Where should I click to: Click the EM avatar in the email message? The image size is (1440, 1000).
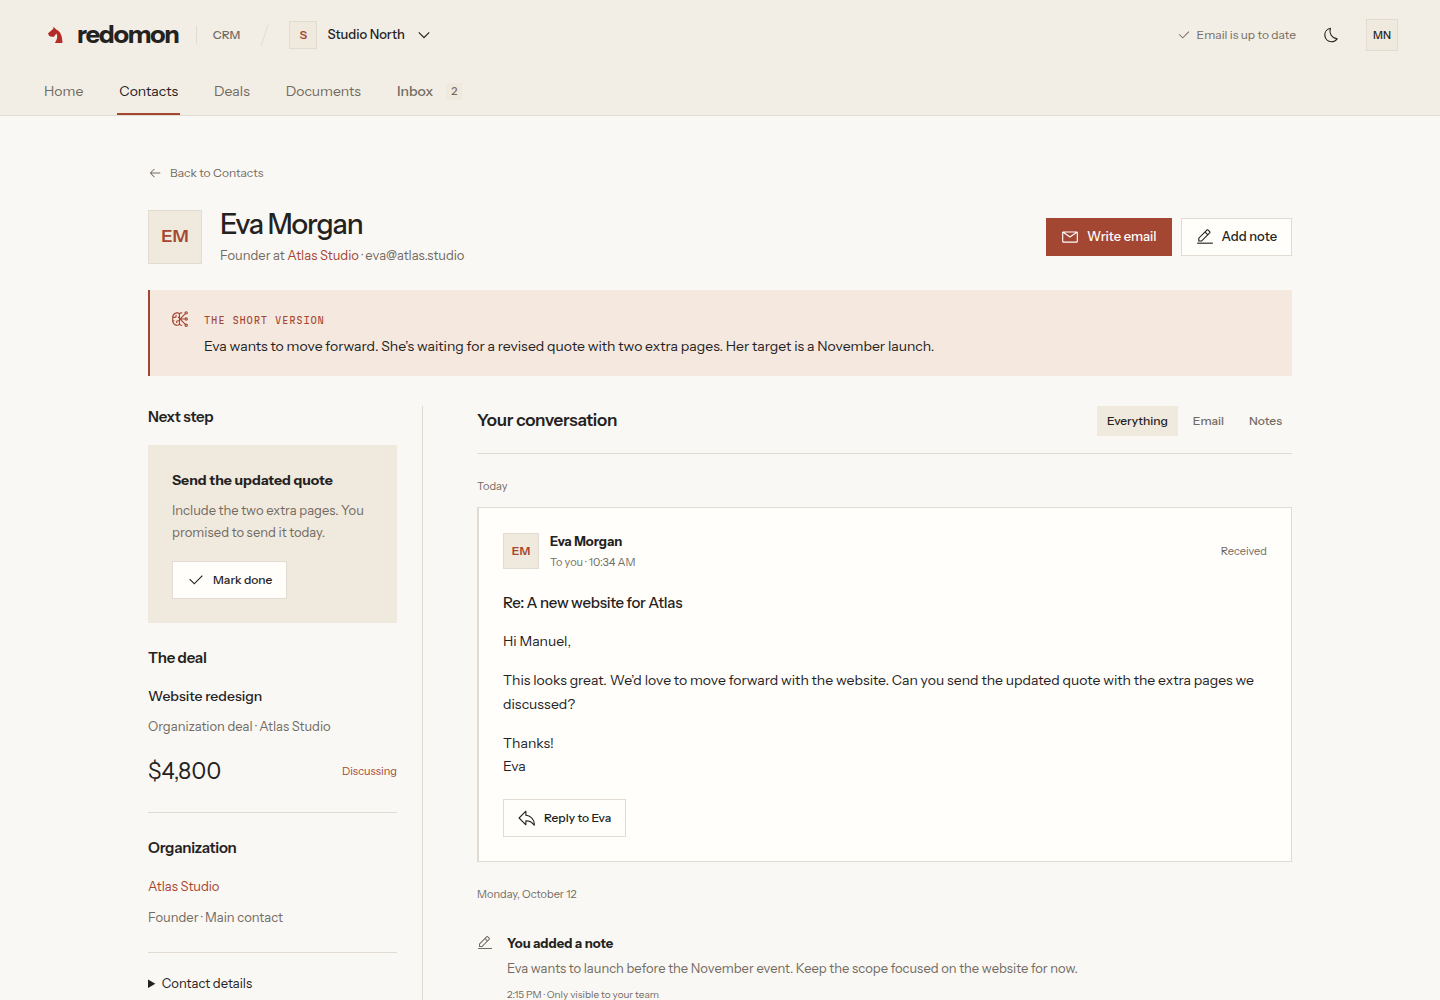tap(521, 551)
